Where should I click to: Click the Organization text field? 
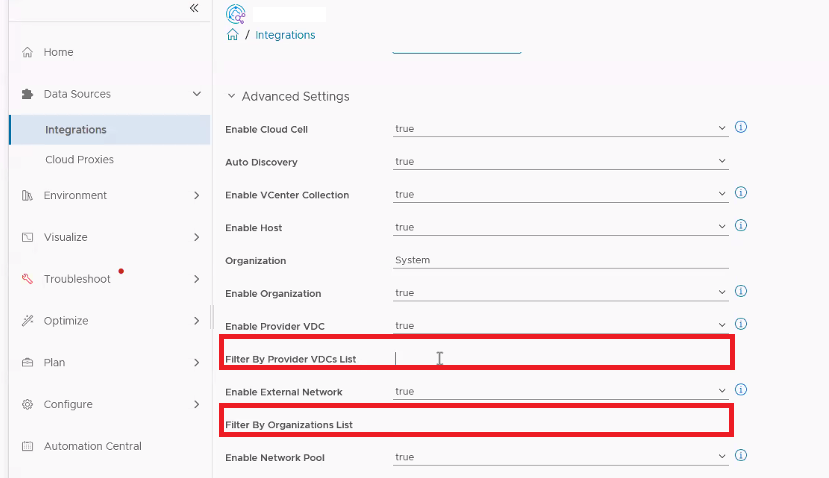[560, 260]
